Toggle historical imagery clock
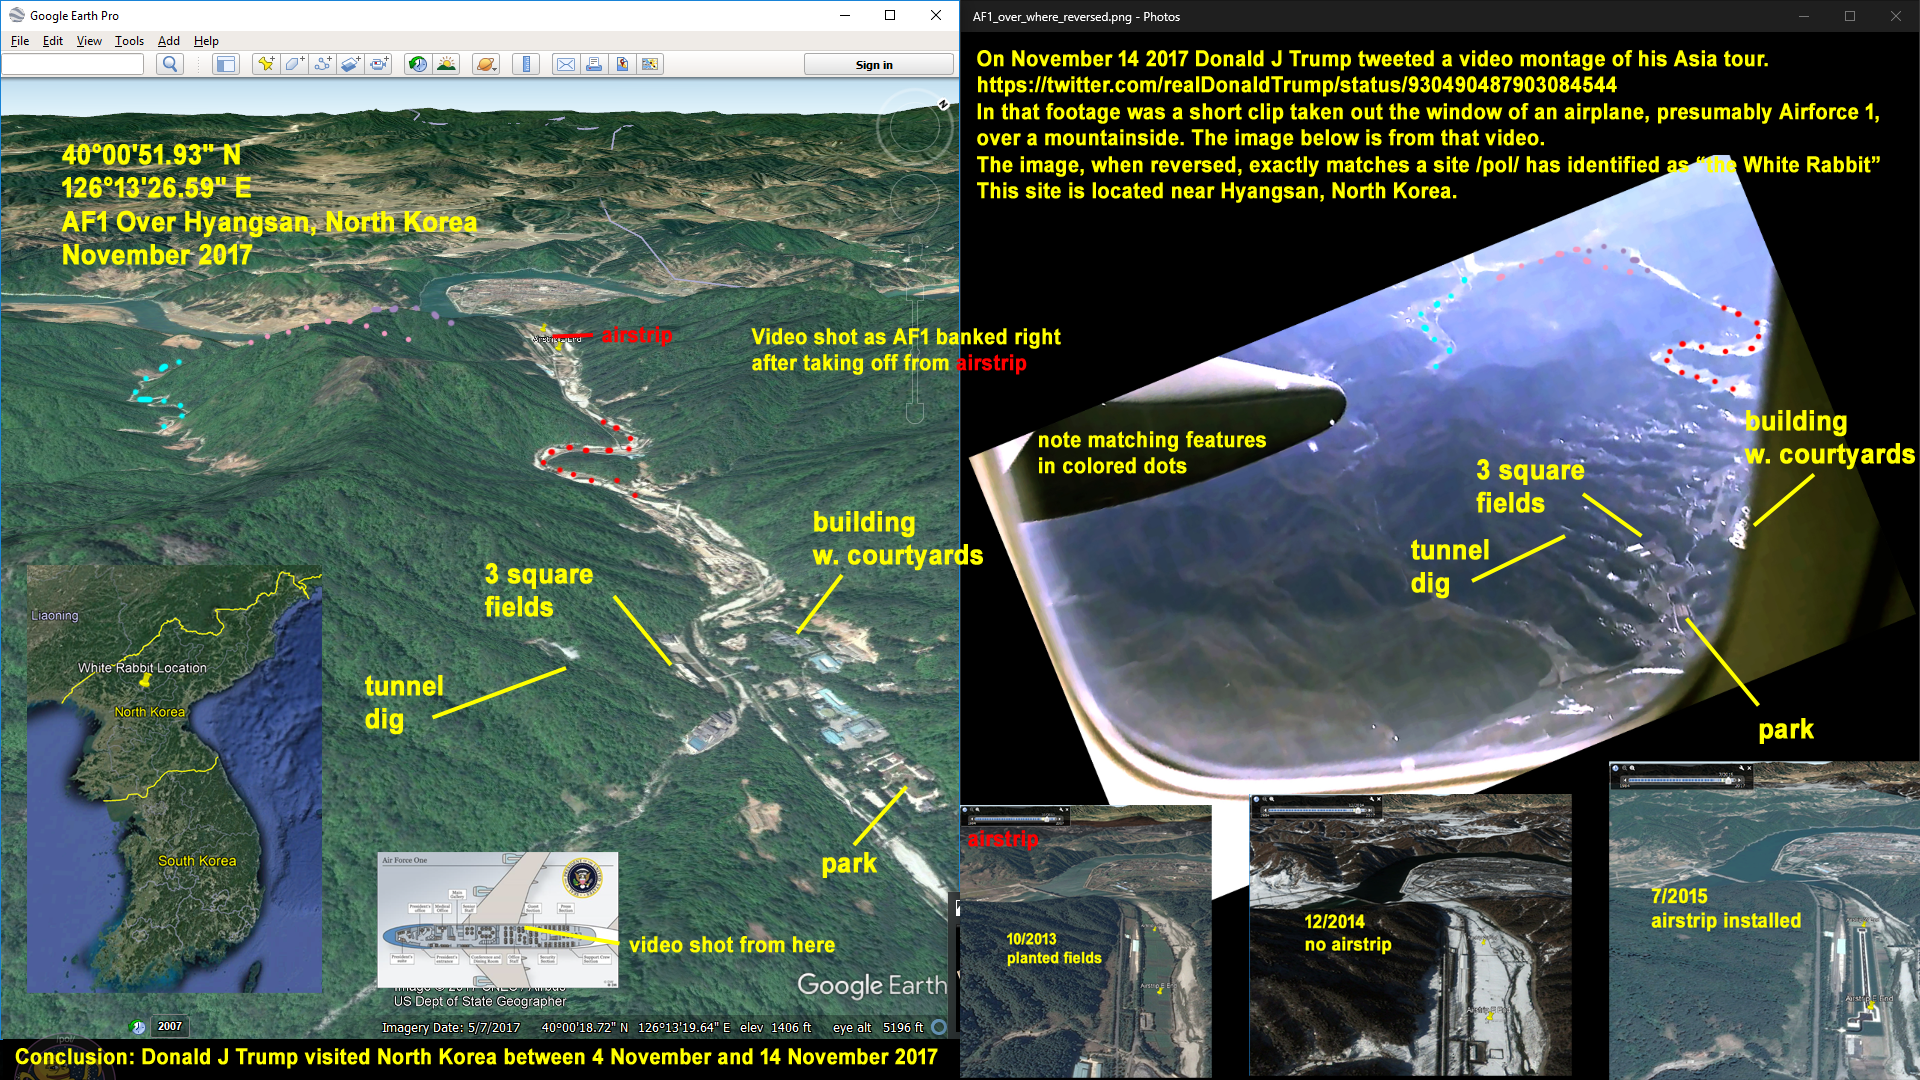 click(x=418, y=65)
